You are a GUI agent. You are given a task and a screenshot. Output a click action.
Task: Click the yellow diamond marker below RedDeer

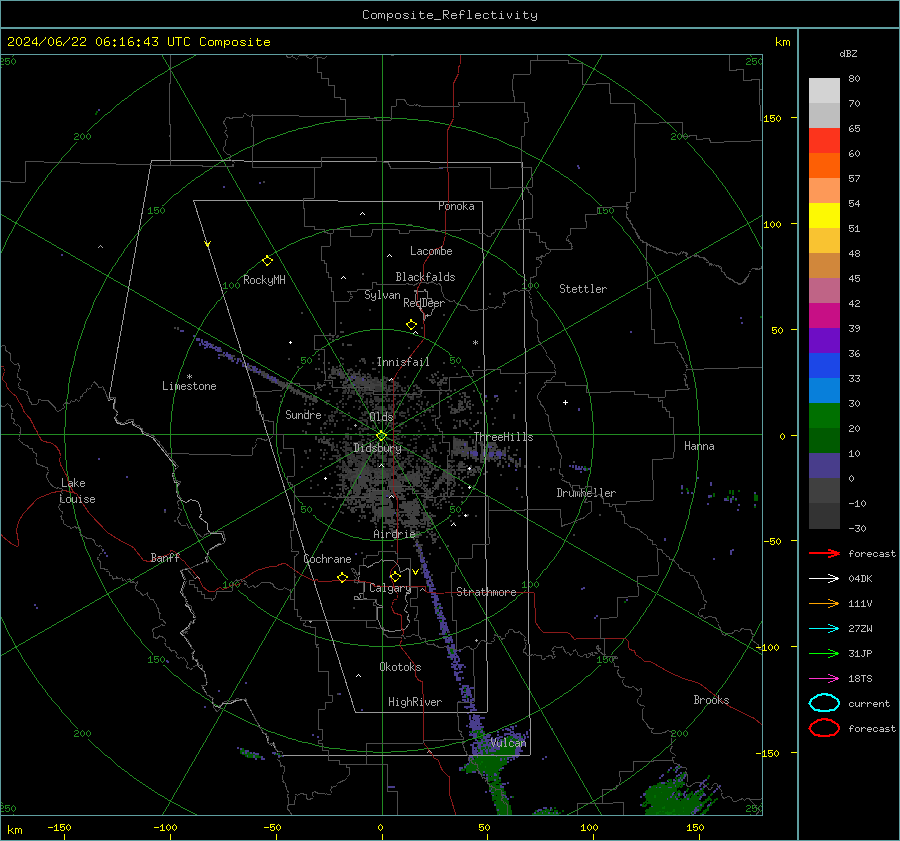pyautogui.click(x=411, y=325)
